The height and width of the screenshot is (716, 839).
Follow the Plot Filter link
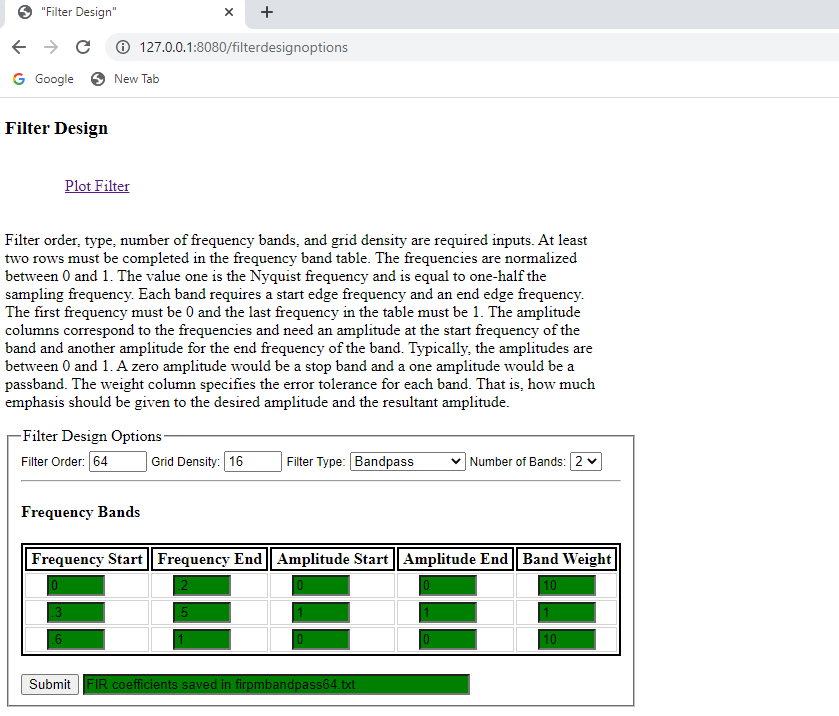pyautogui.click(x=96, y=185)
